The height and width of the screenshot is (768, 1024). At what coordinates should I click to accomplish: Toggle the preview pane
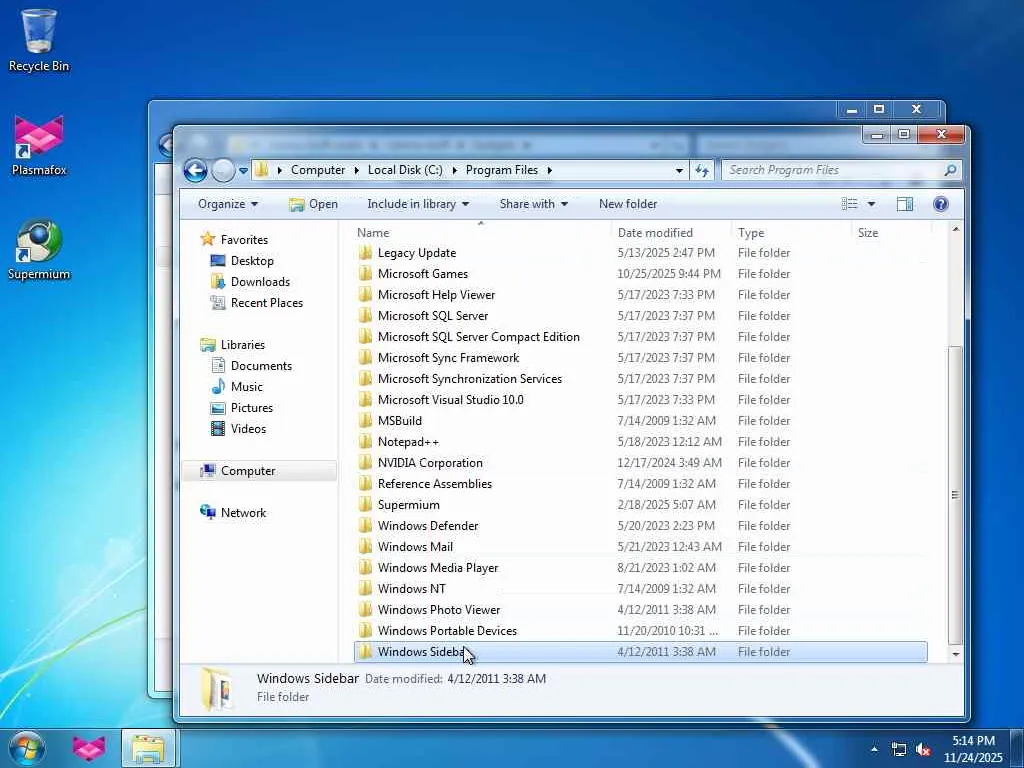pyautogui.click(x=904, y=204)
